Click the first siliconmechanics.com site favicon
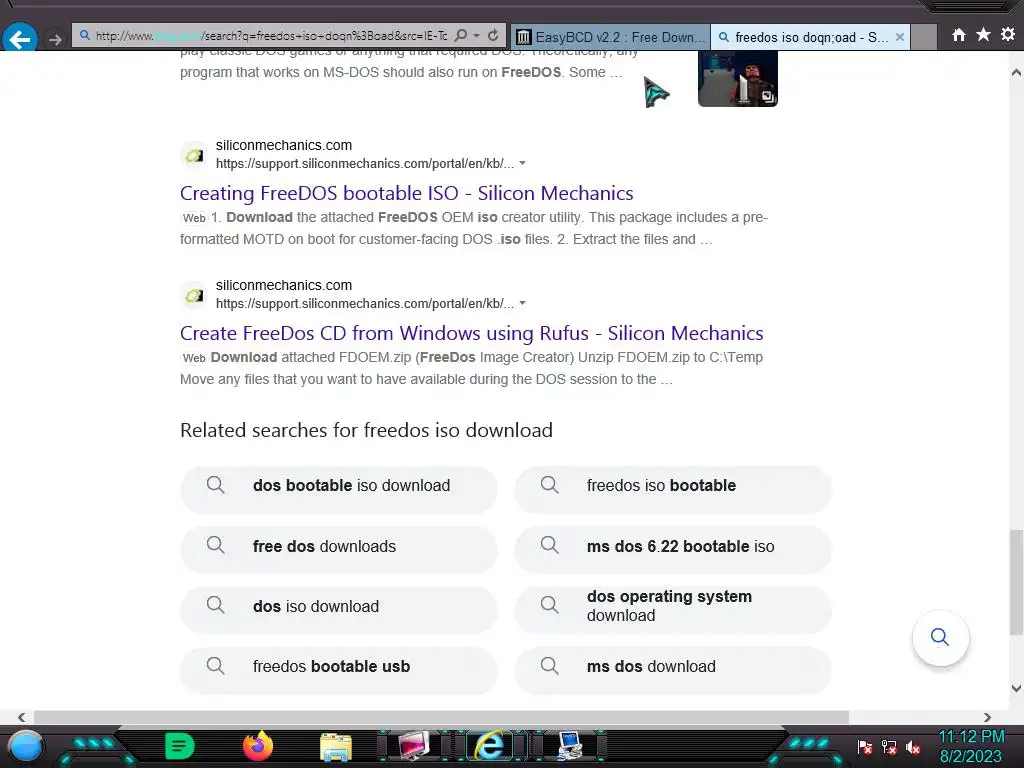The width and height of the screenshot is (1024, 768). click(194, 155)
